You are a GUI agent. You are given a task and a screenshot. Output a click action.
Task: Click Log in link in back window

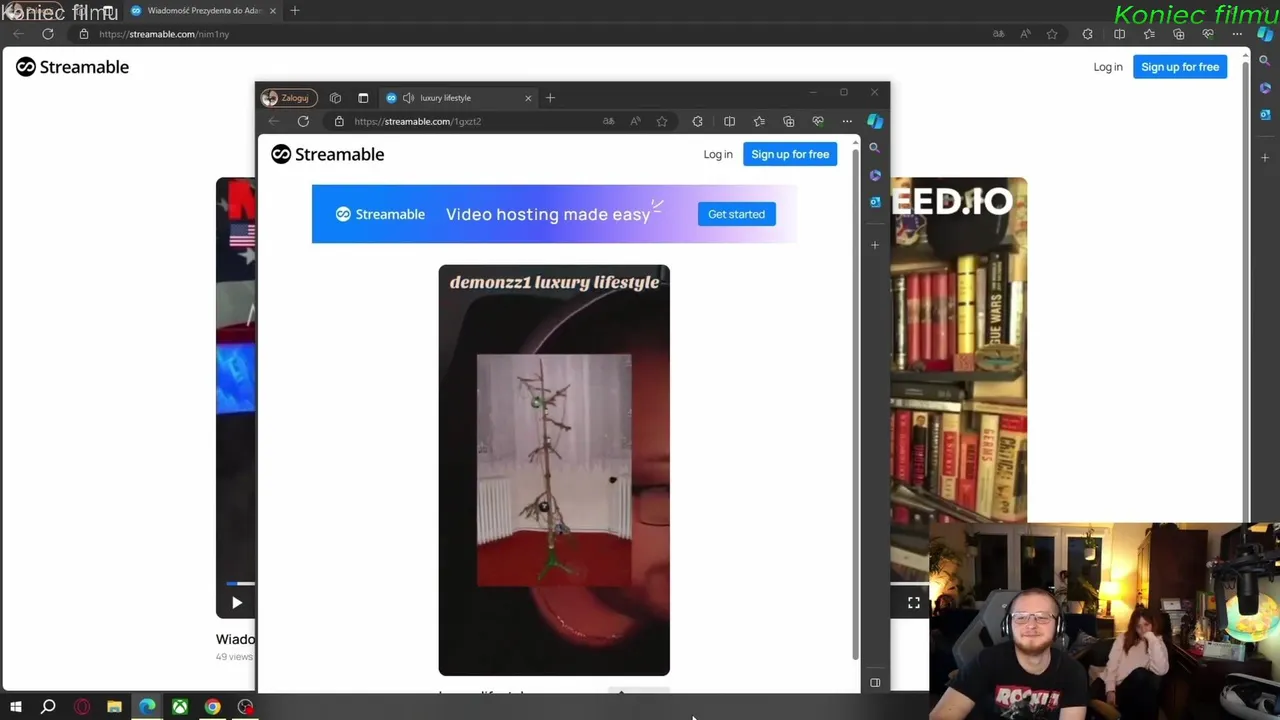click(x=1108, y=67)
